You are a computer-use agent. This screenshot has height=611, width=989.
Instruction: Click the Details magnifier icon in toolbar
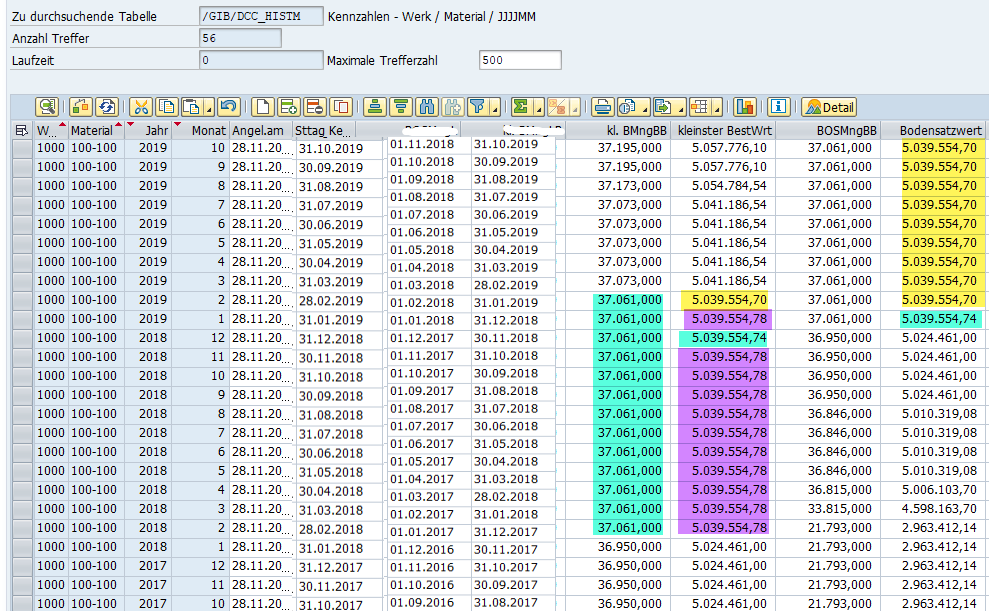tap(47, 107)
